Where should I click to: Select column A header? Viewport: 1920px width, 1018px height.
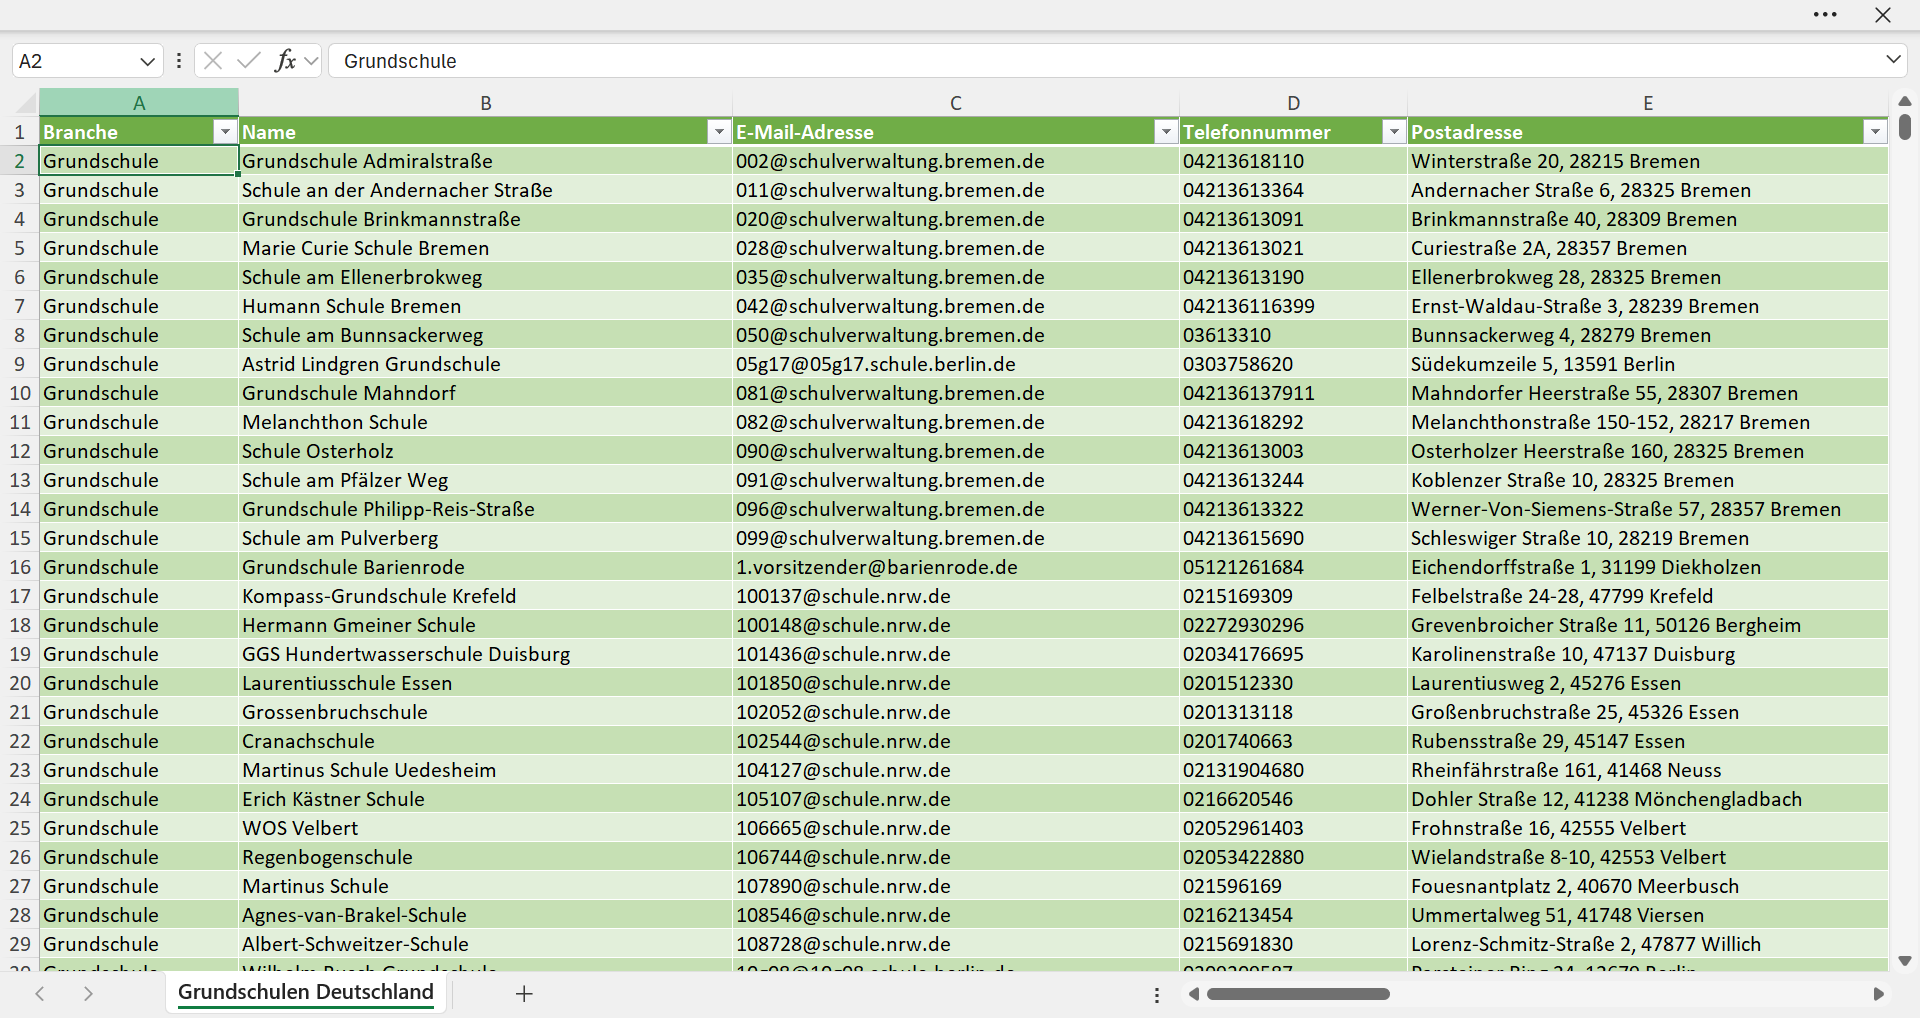tap(139, 103)
